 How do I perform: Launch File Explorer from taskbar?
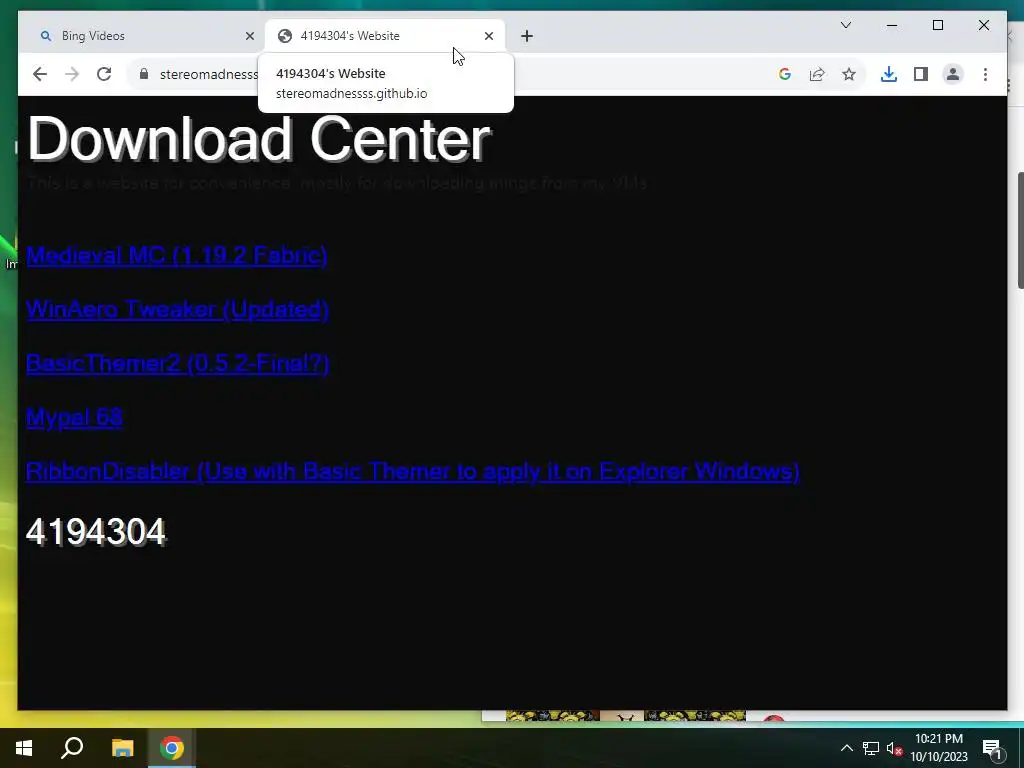[x=122, y=748]
